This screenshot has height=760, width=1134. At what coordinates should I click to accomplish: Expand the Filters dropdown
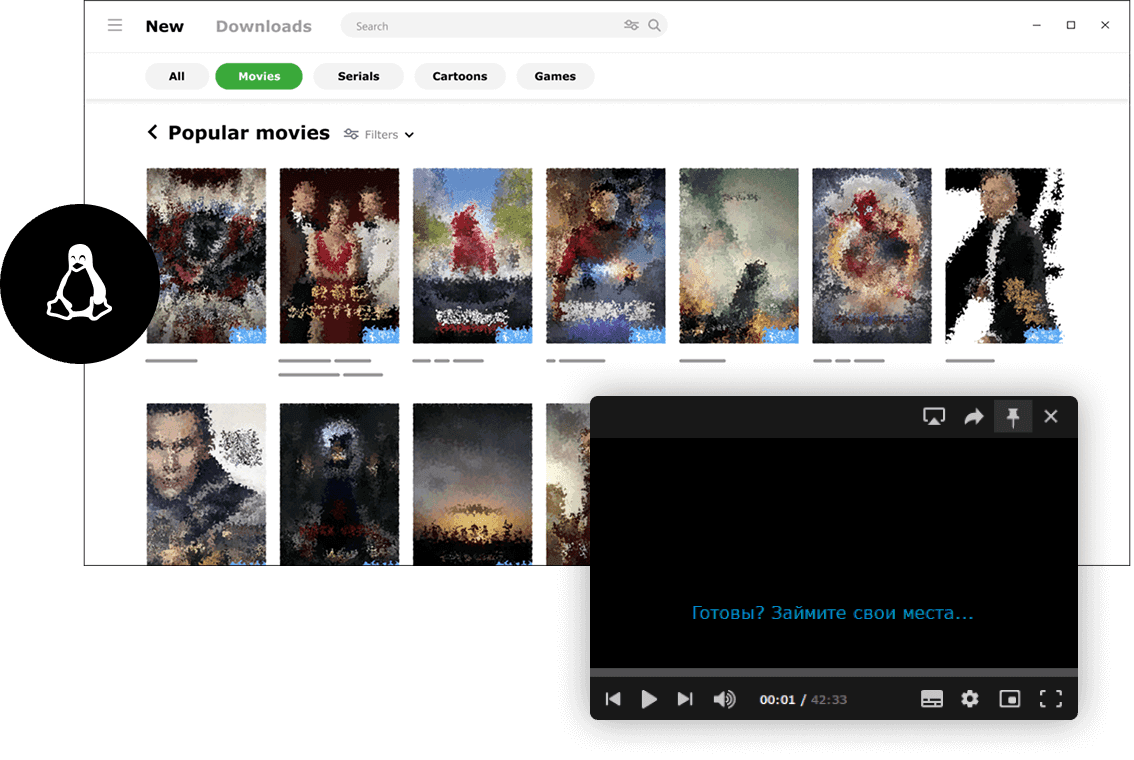pyautogui.click(x=379, y=135)
